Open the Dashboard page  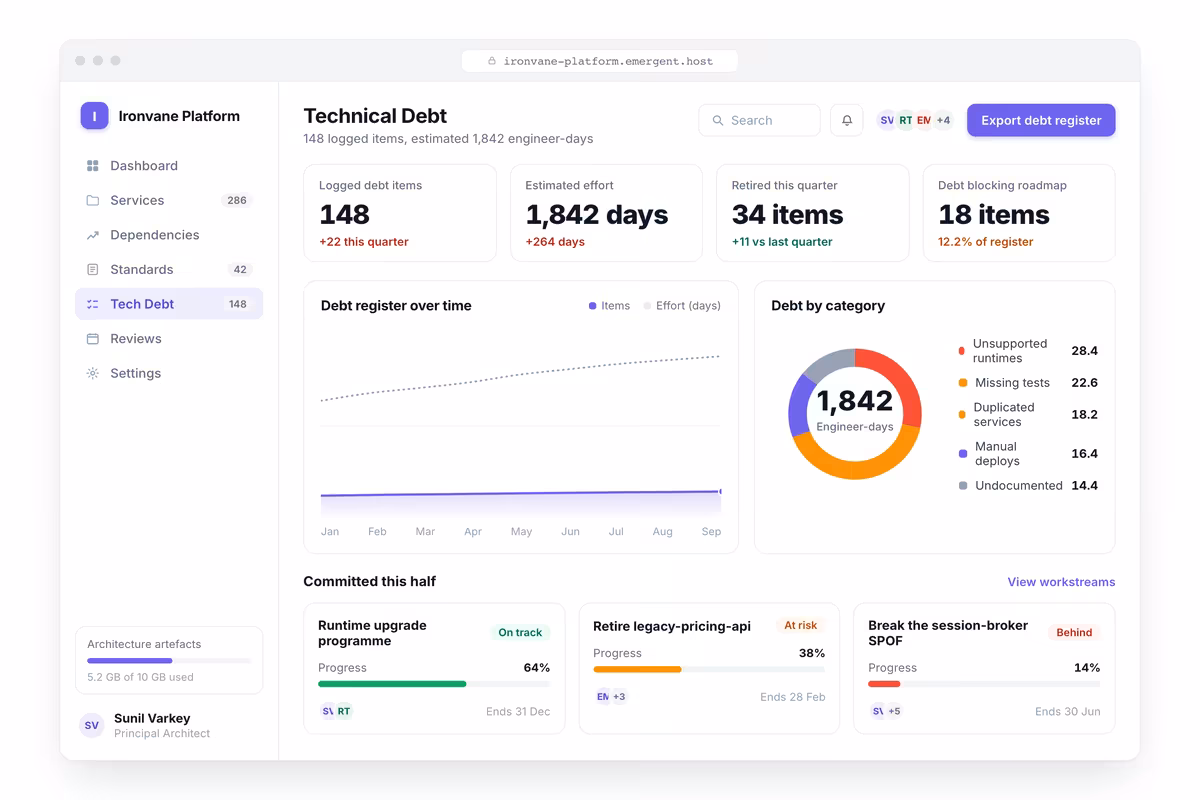tap(169, 166)
